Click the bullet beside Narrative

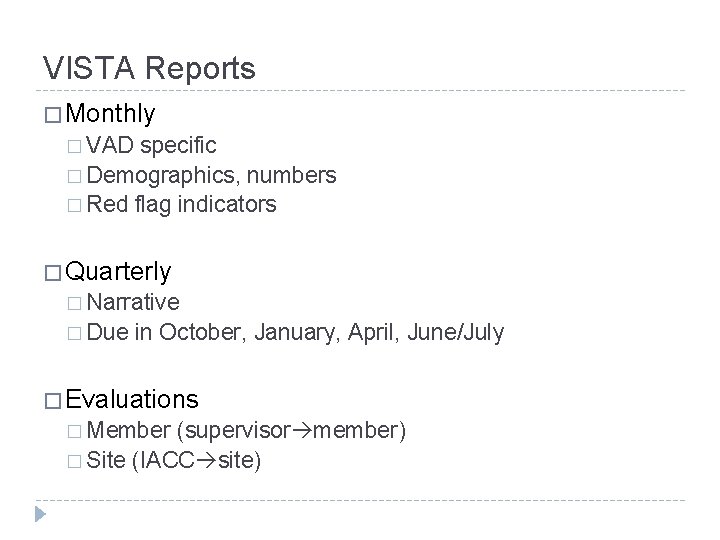[x=74, y=304]
